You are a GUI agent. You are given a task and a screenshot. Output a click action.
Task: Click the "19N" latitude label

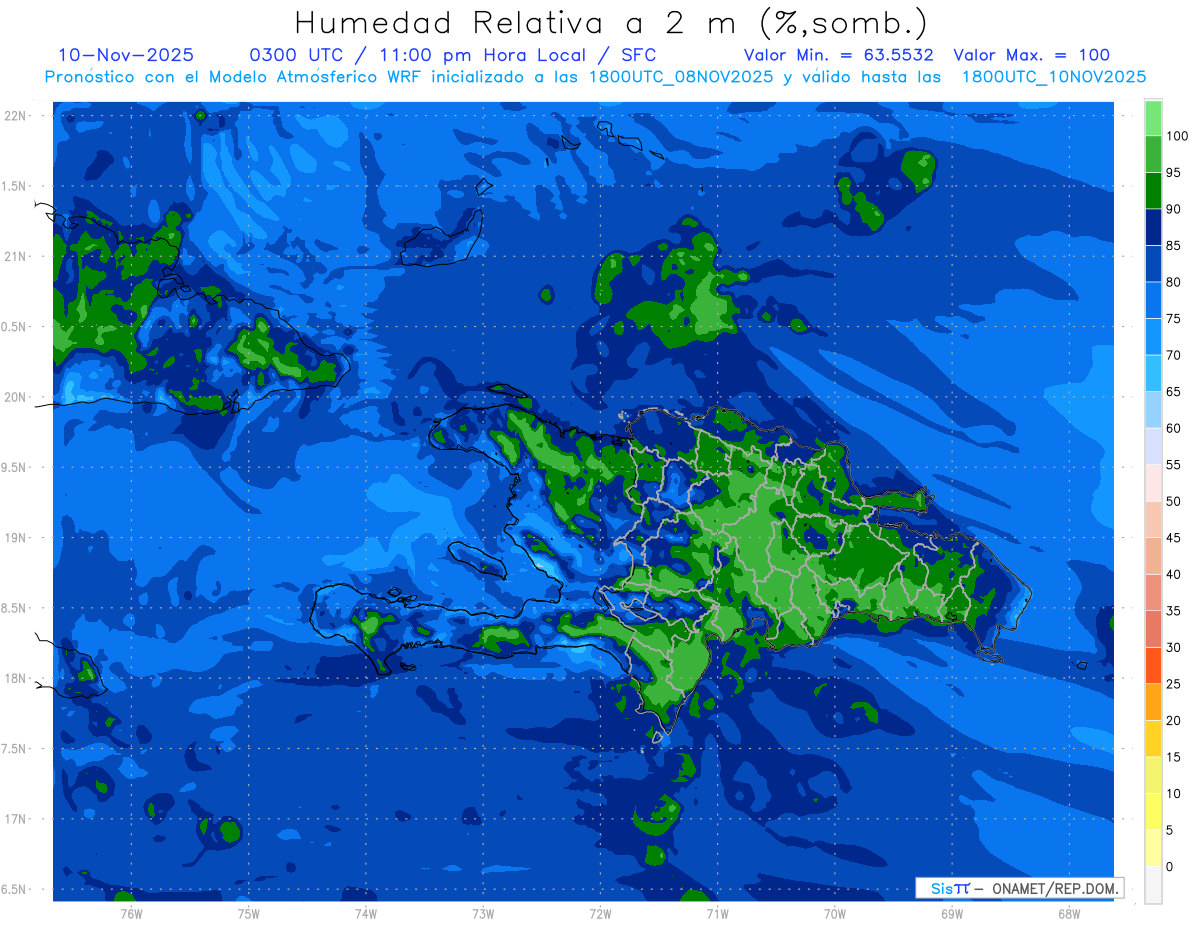pos(15,538)
